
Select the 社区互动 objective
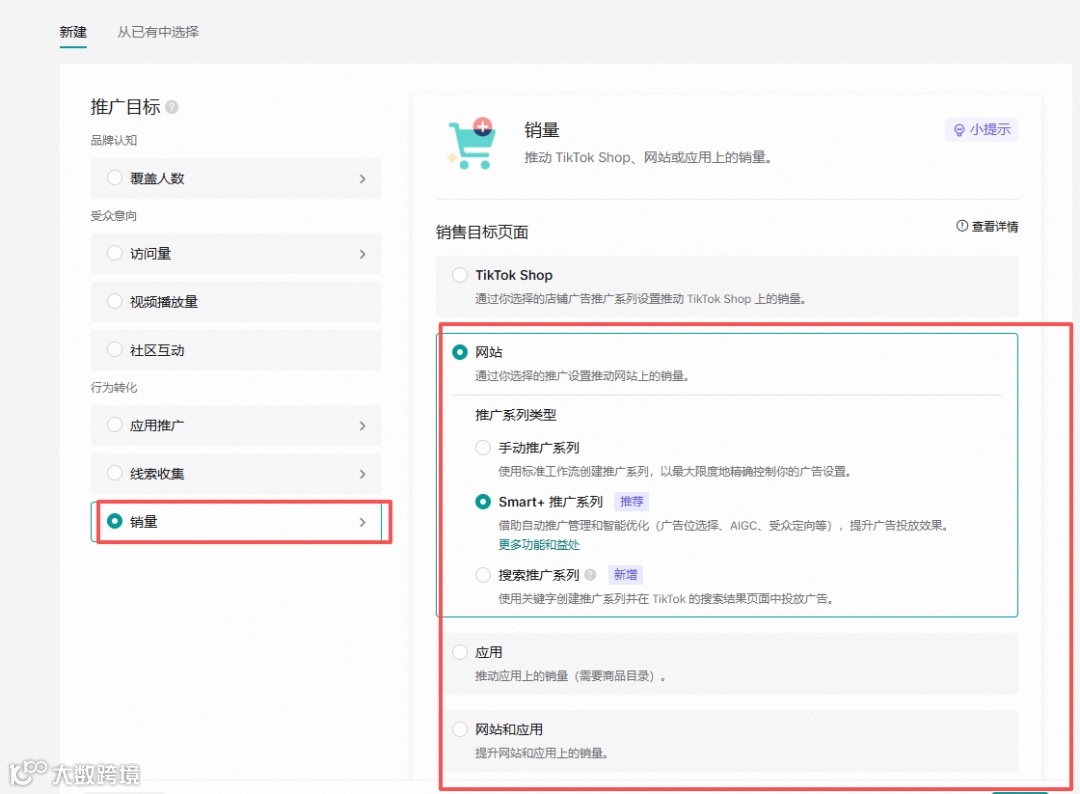[236, 350]
